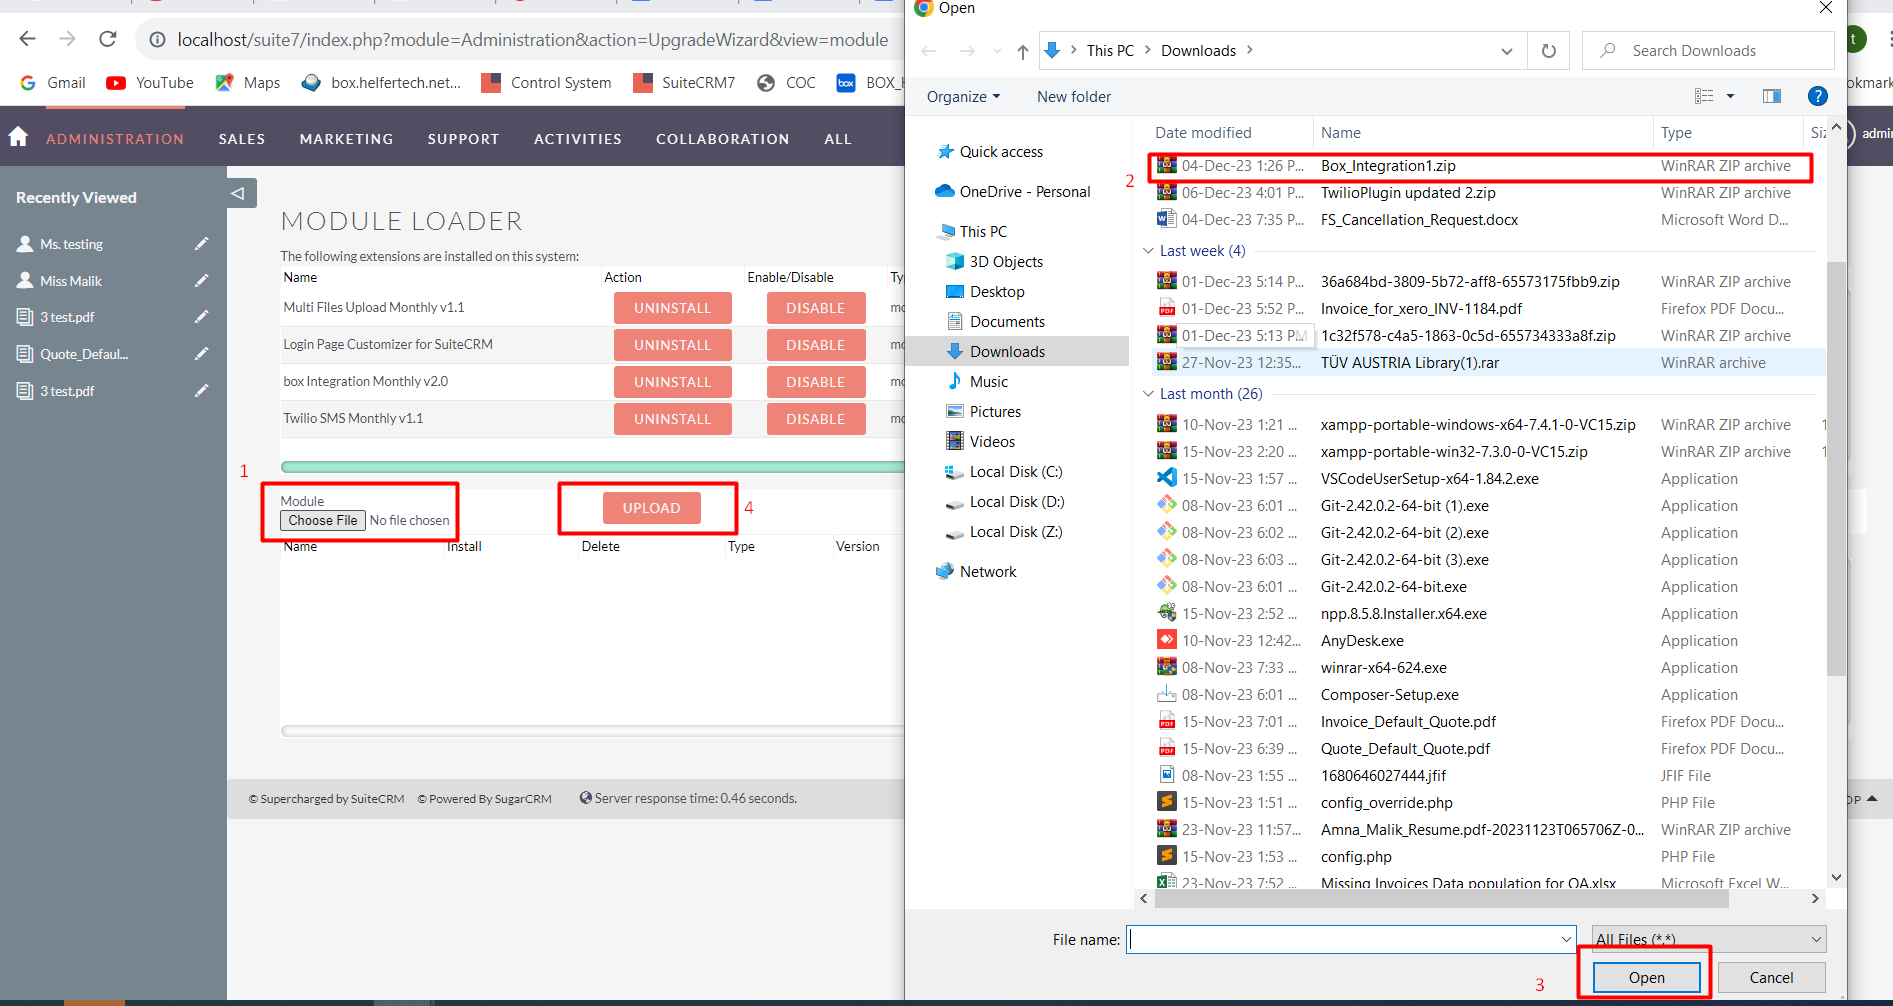The image size is (1893, 1006).
Task: Open the File name dropdown list
Action: 1566,939
